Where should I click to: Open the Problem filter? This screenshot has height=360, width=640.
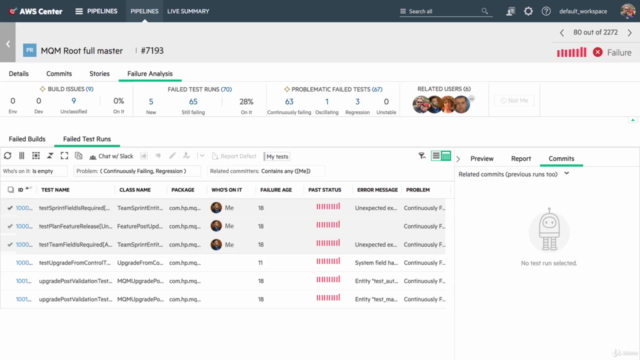pos(137,171)
